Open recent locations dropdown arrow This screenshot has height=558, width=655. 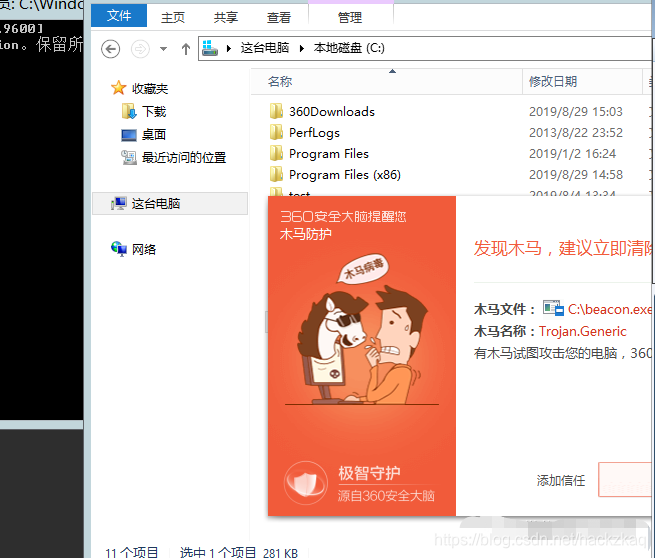163,49
